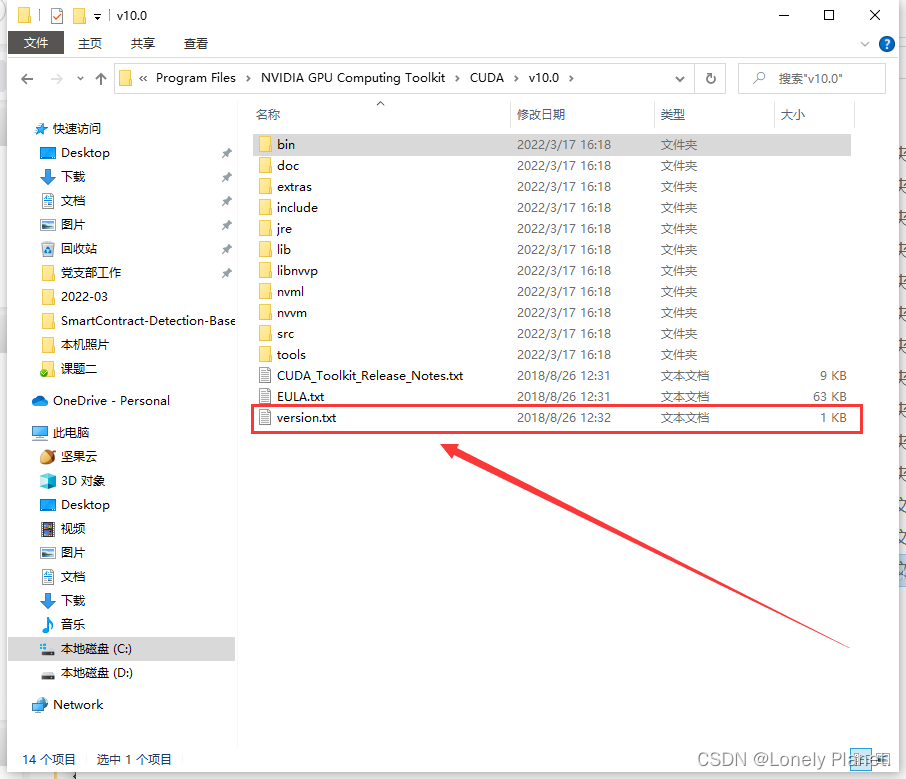Click the properties quick access toolbar icon

point(57,16)
